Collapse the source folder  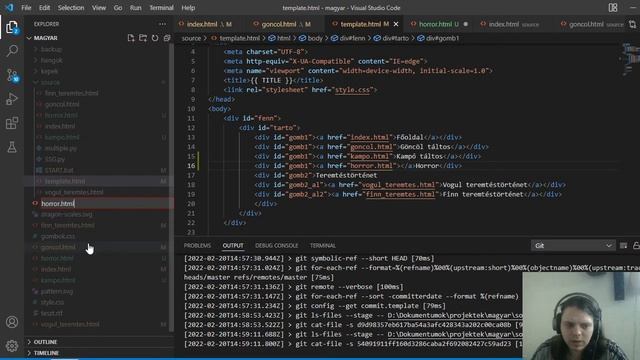[50, 82]
